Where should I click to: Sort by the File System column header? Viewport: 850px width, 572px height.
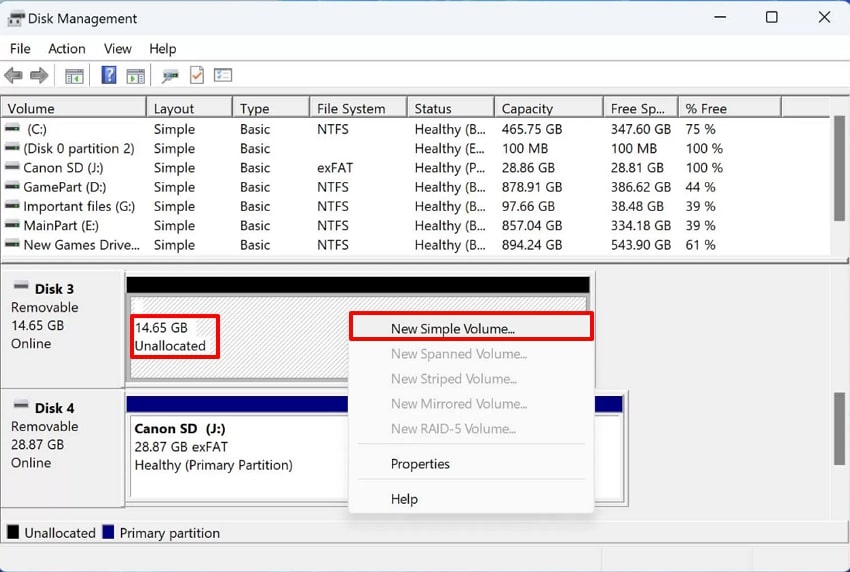click(358, 108)
